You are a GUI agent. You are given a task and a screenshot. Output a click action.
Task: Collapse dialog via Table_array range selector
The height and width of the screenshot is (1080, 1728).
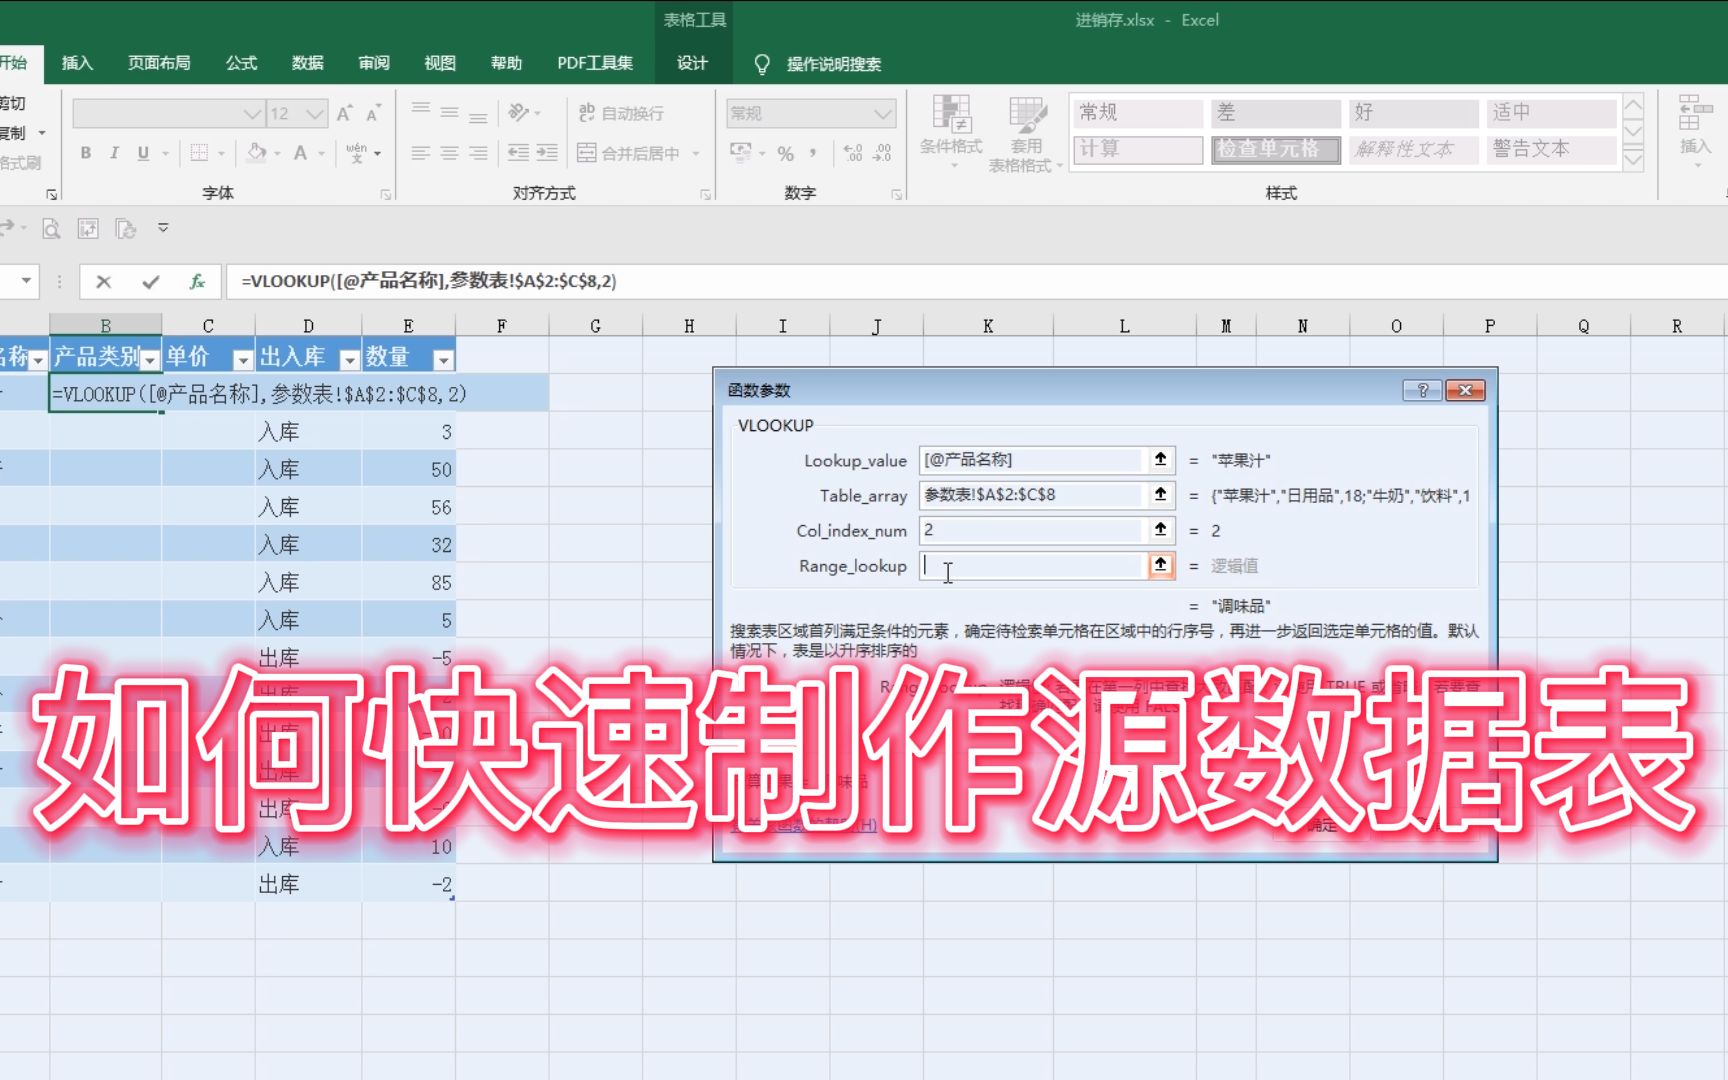[1160, 495]
